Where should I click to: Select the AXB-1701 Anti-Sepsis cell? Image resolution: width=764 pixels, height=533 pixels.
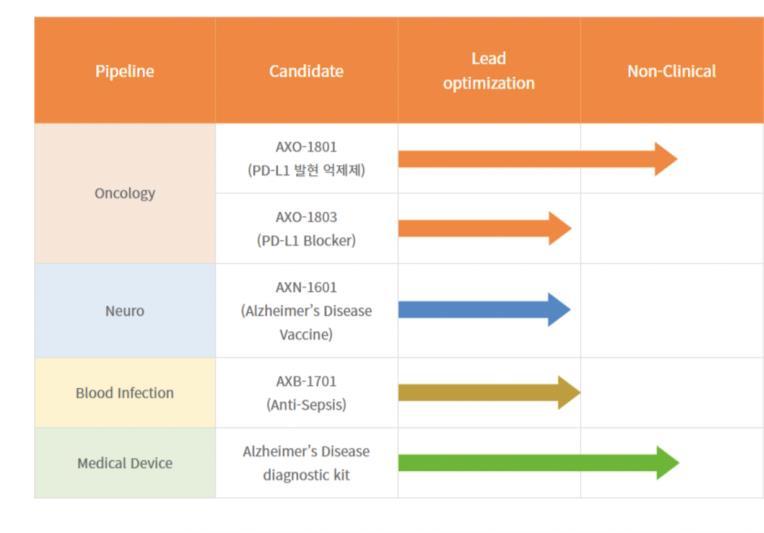(x=306, y=393)
